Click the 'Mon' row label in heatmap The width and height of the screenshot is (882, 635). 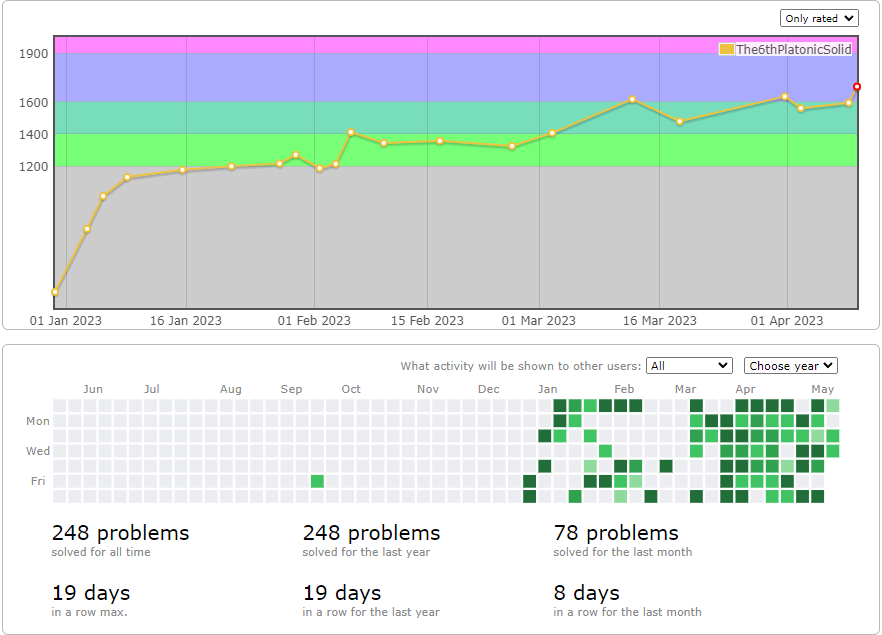pyautogui.click(x=38, y=421)
